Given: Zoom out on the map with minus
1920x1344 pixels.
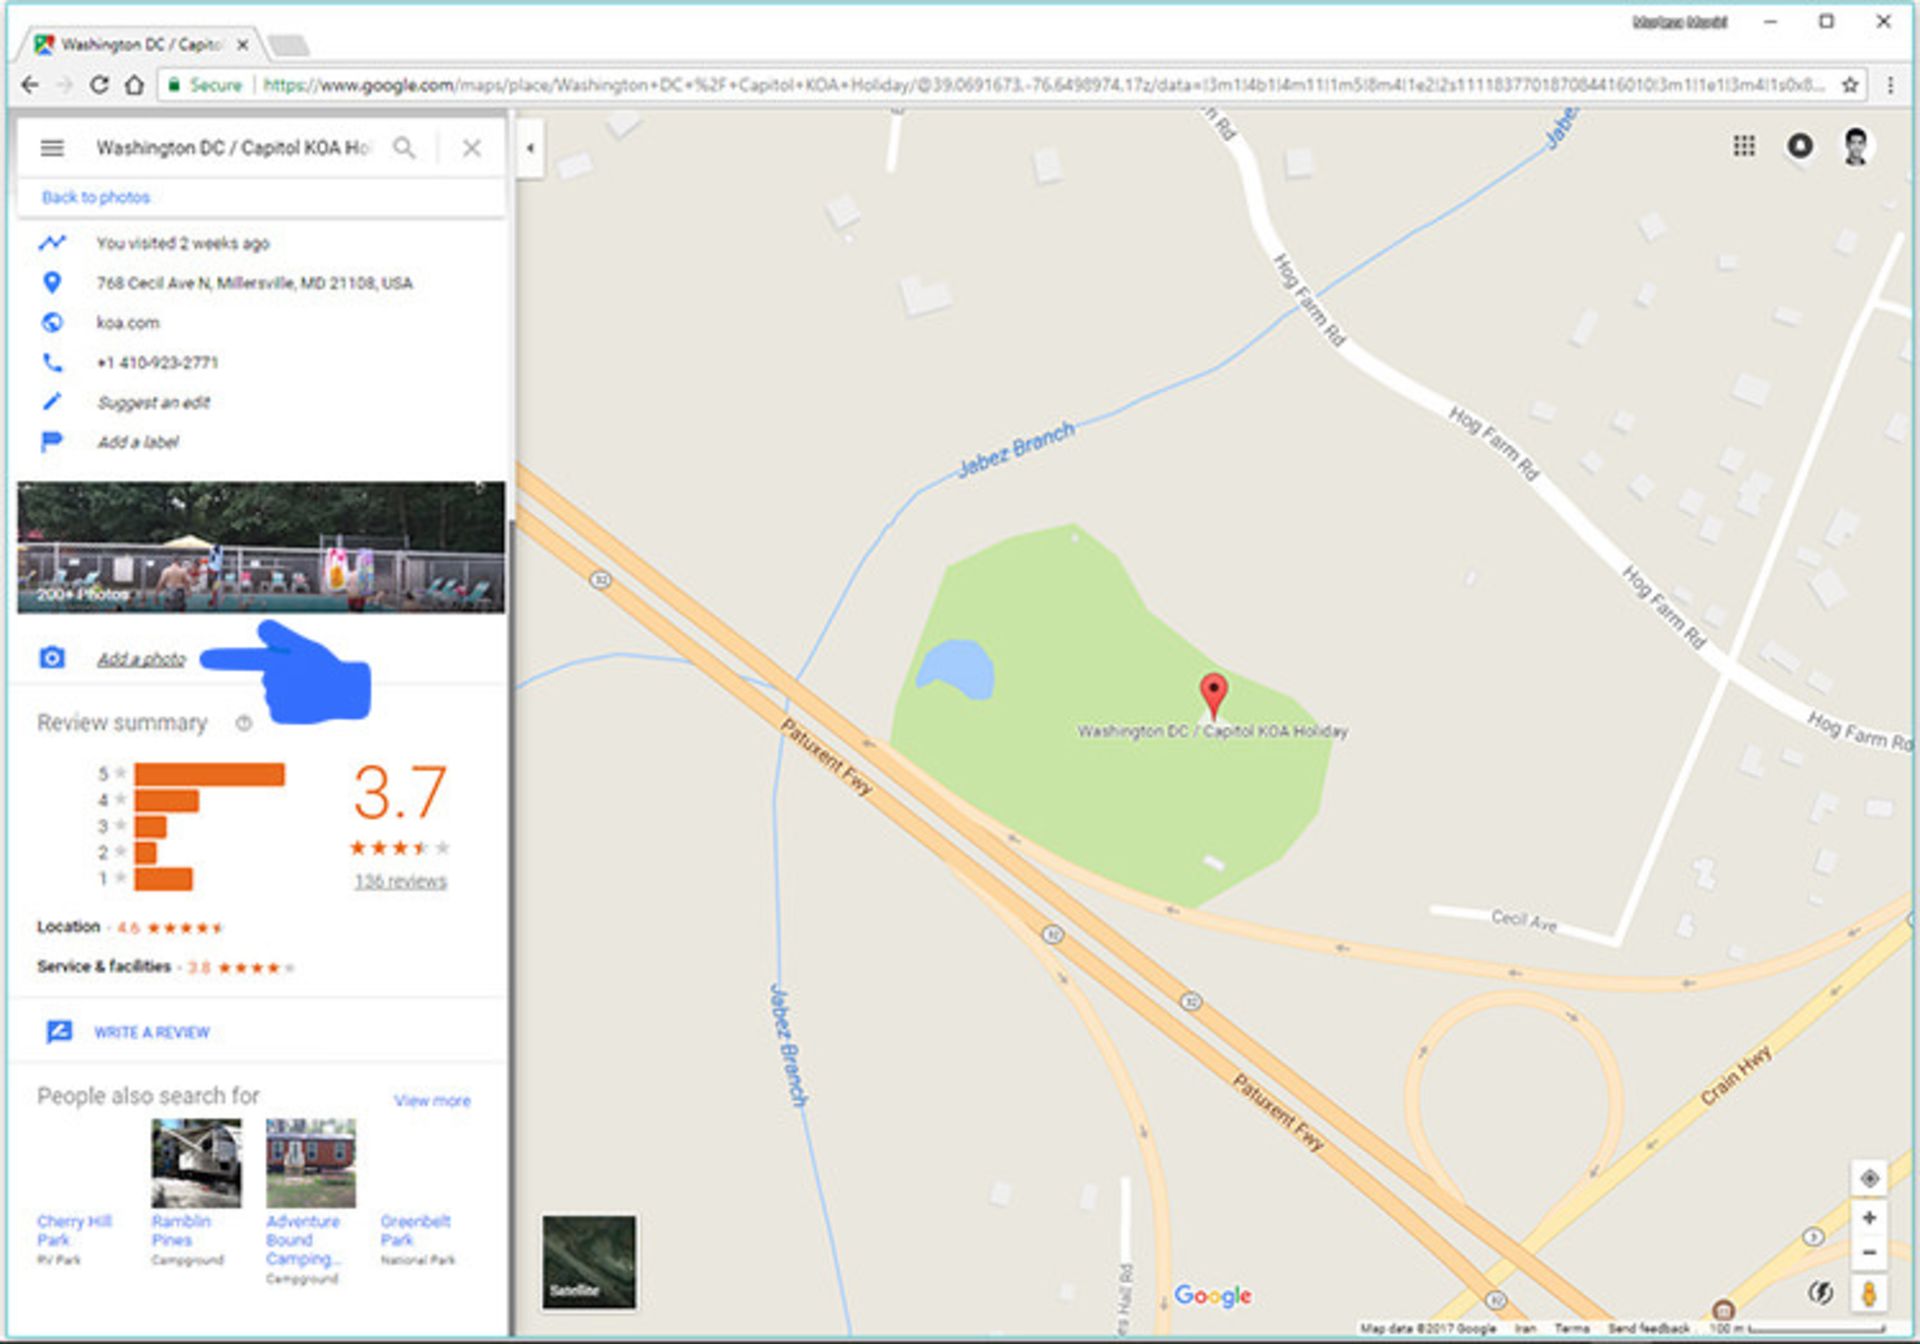Looking at the screenshot, I should (1869, 1252).
